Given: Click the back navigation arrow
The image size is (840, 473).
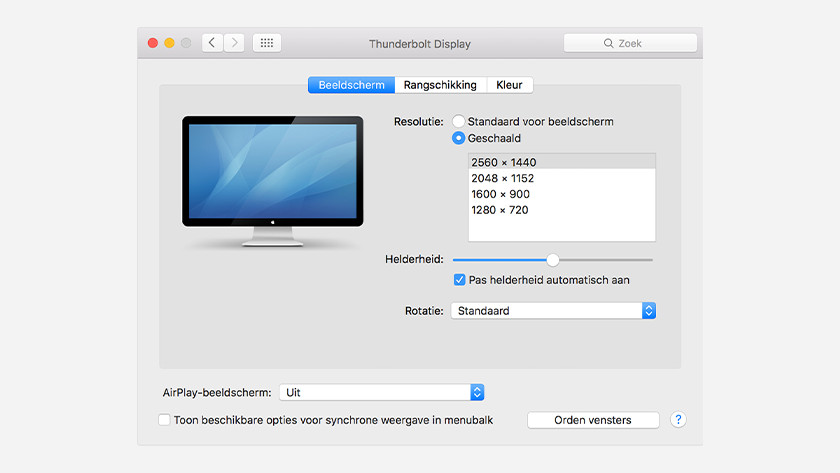Looking at the screenshot, I should pos(212,43).
